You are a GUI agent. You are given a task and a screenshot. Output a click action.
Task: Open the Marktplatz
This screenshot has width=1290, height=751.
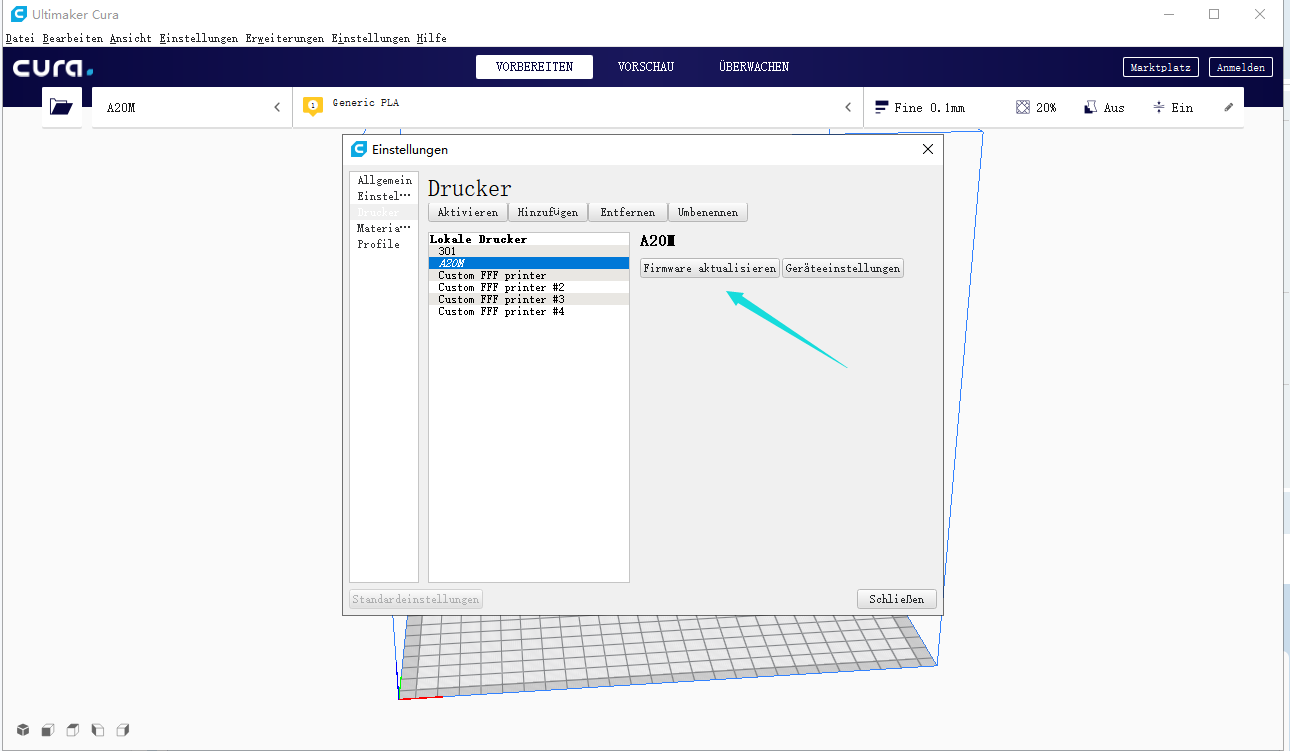(1161, 68)
